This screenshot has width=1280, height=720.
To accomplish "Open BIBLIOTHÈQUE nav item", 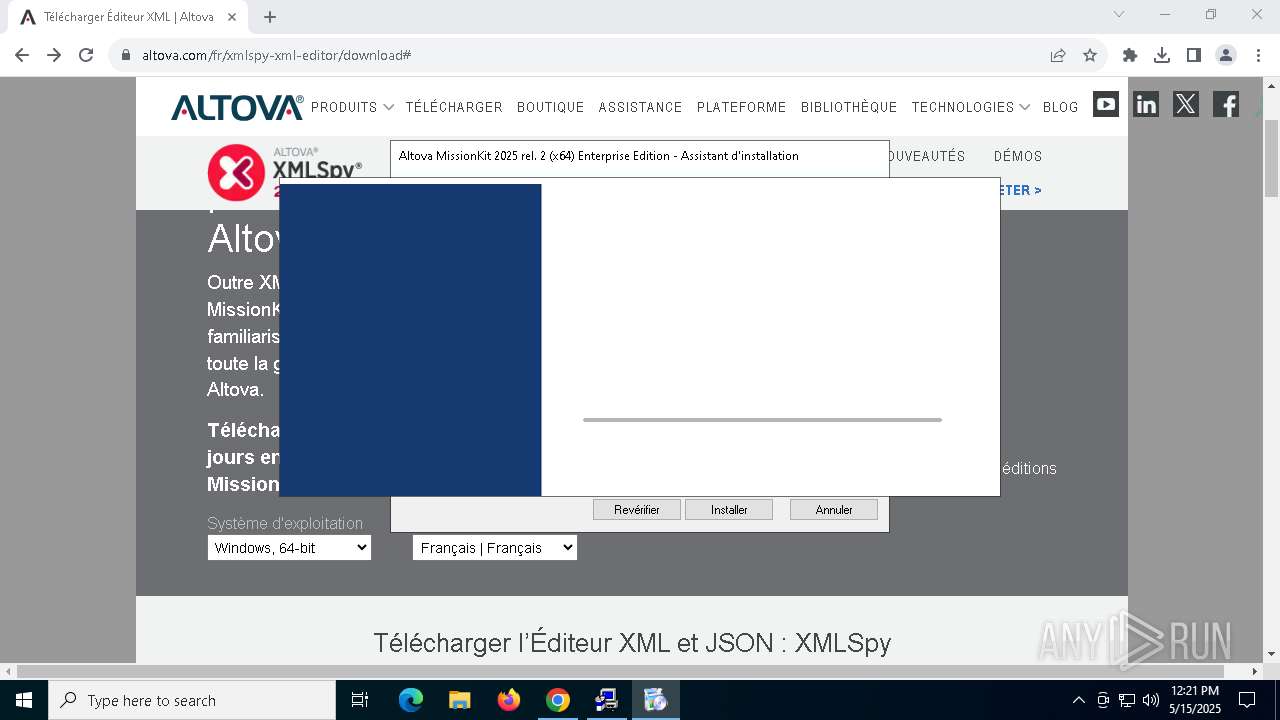I will tap(849, 107).
